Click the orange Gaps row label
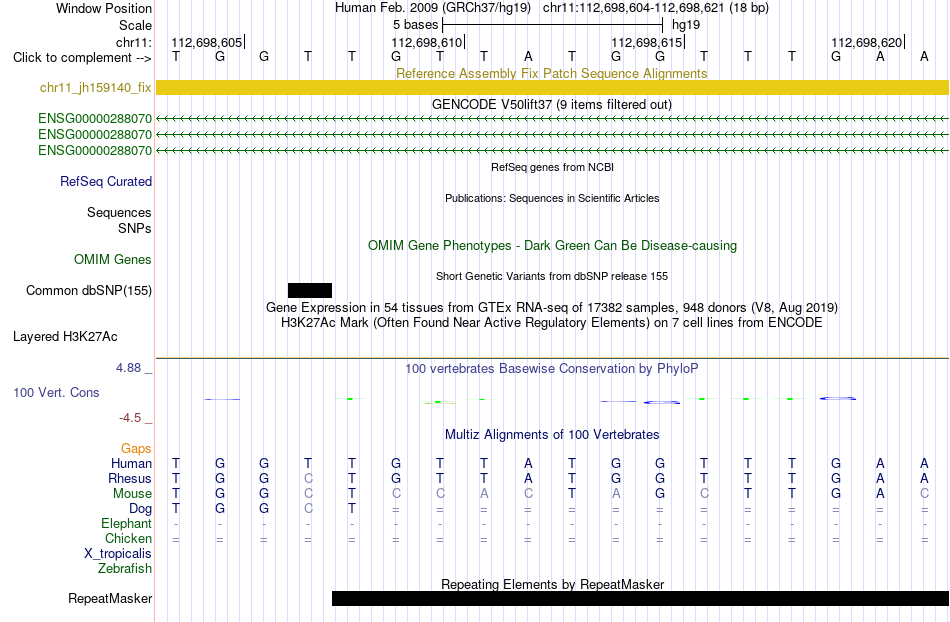Image resolution: width=950 pixels, height=622 pixels. coord(136,448)
